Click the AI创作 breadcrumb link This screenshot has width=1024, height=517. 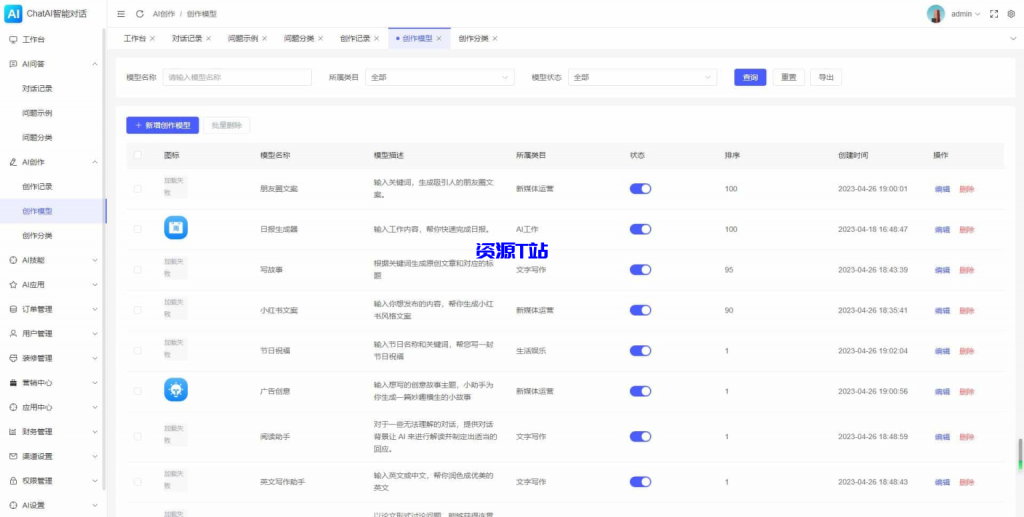point(163,14)
